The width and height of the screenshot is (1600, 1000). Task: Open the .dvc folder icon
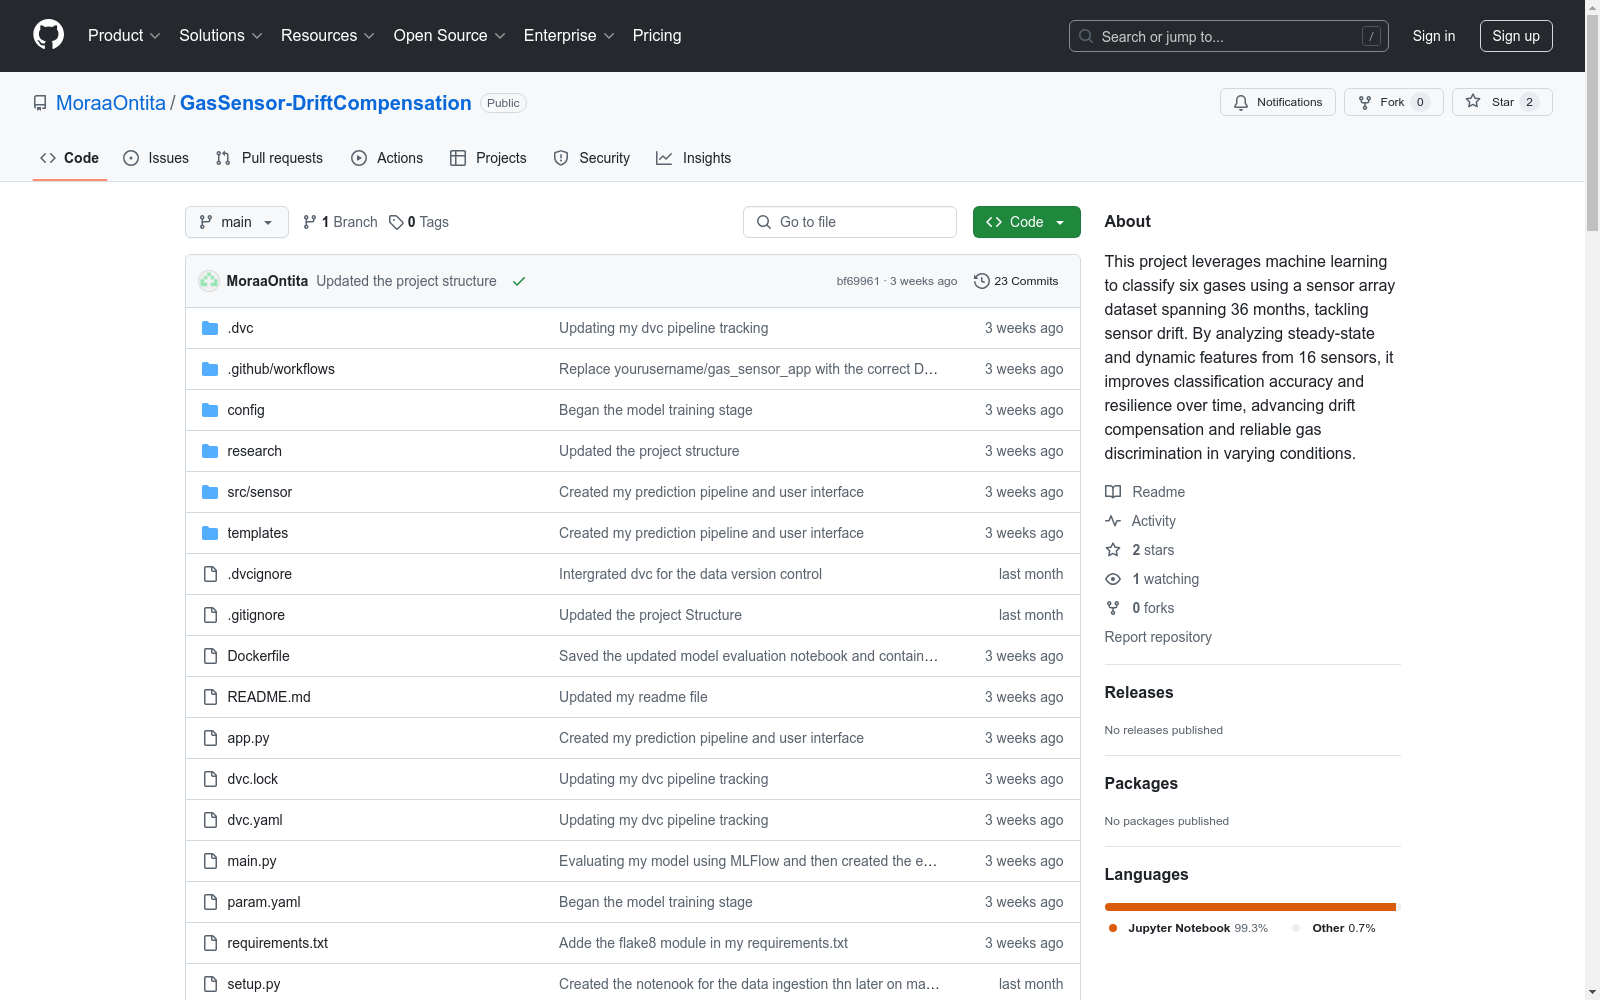(x=210, y=328)
